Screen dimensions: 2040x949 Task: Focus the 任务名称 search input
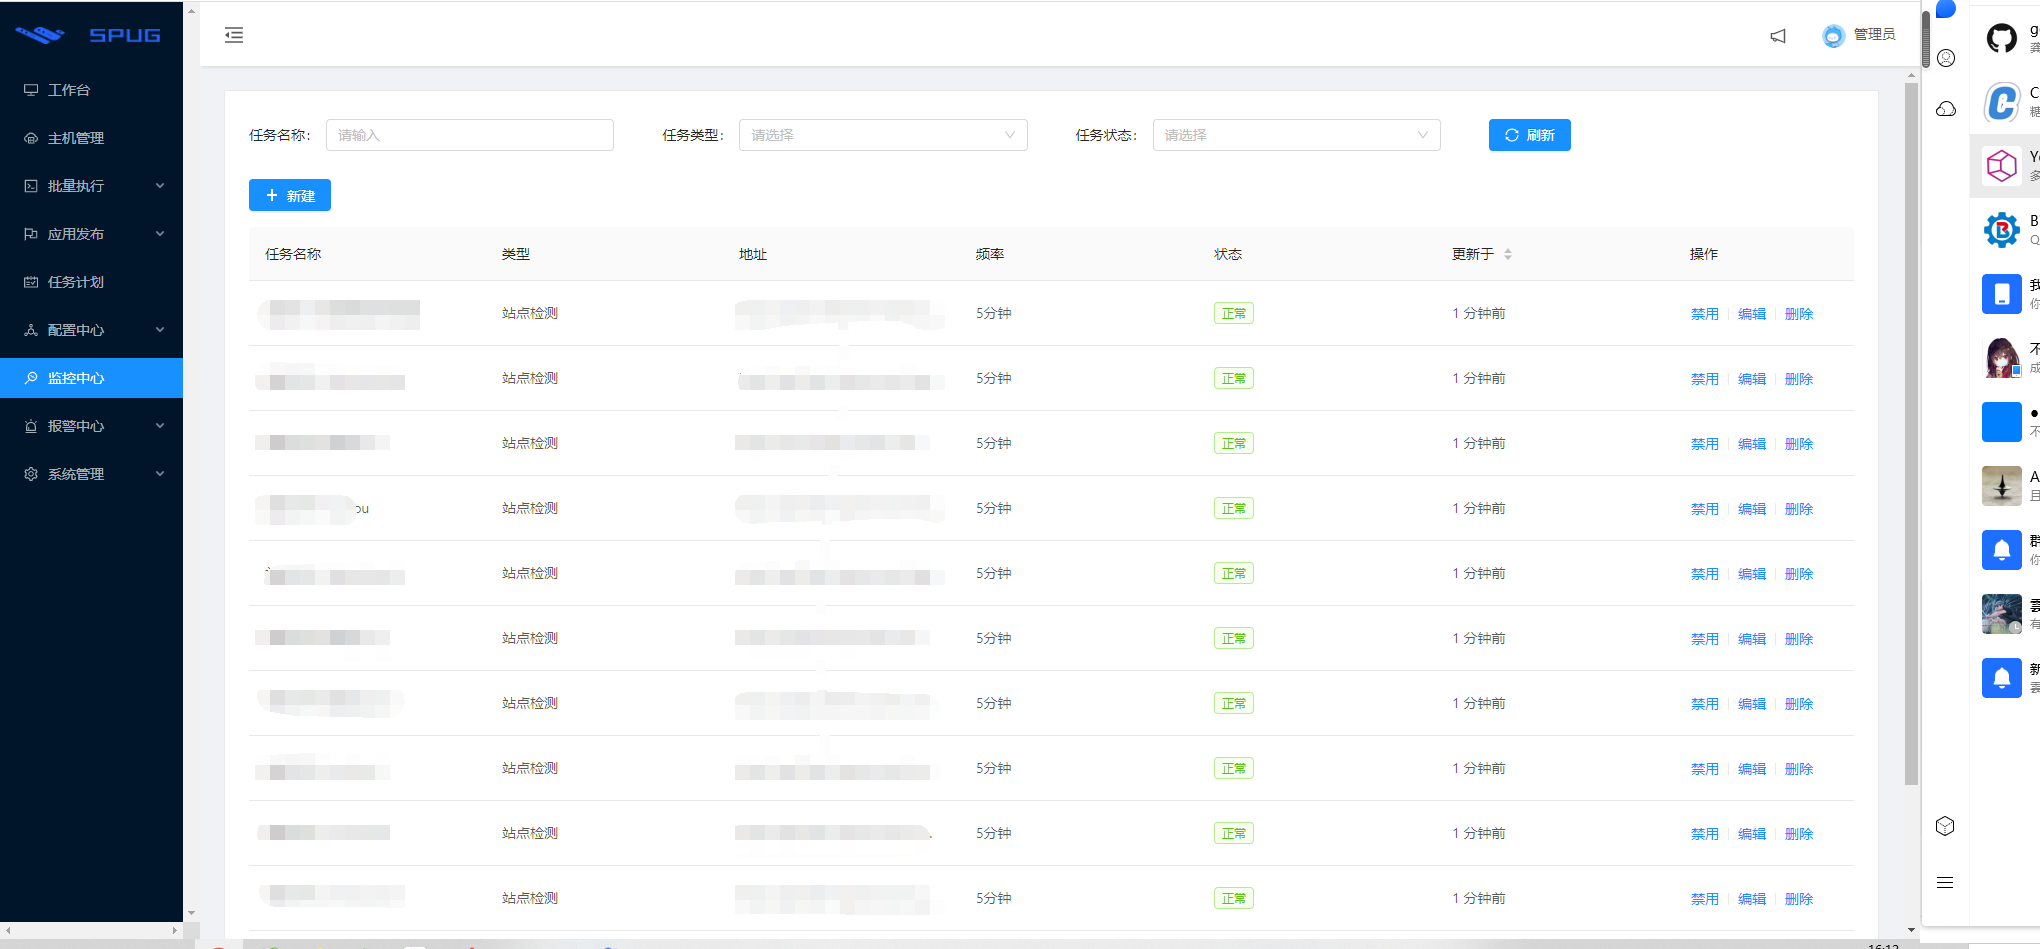(470, 135)
